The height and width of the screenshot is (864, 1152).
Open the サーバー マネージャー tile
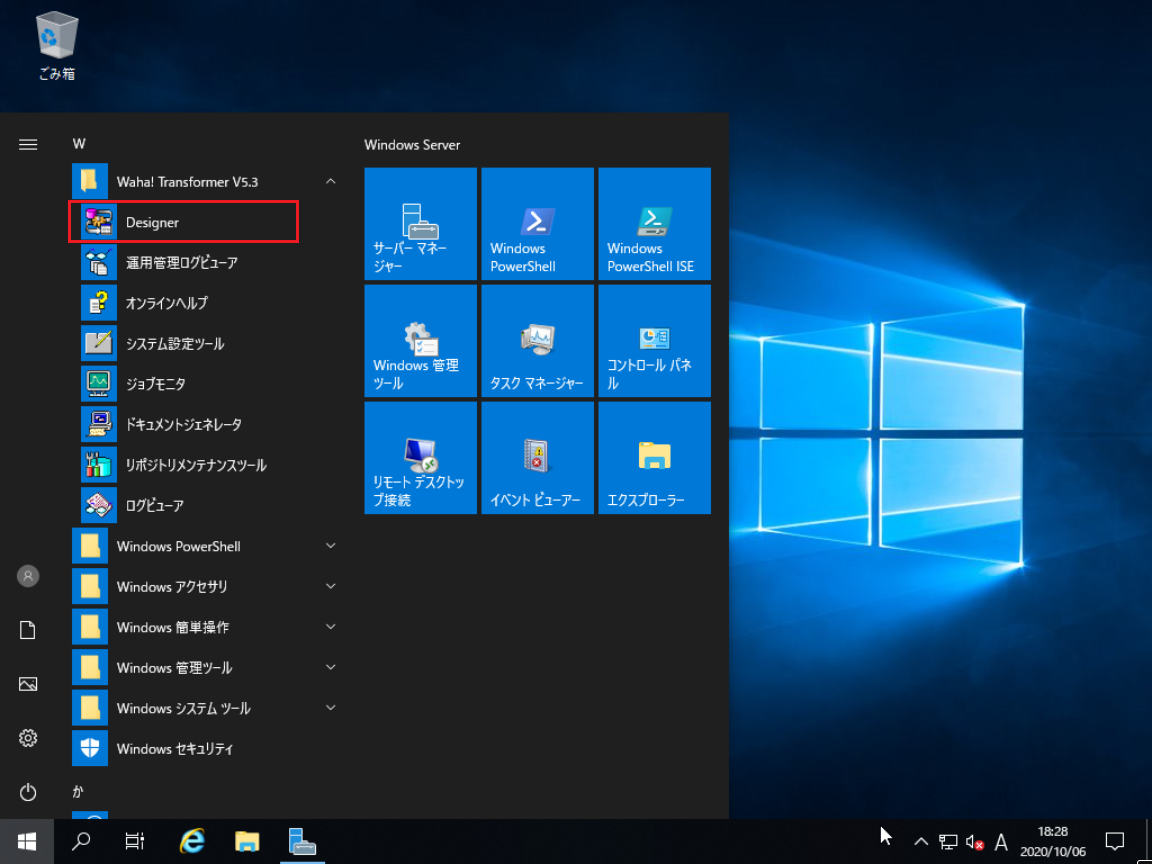tap(420, 224)
